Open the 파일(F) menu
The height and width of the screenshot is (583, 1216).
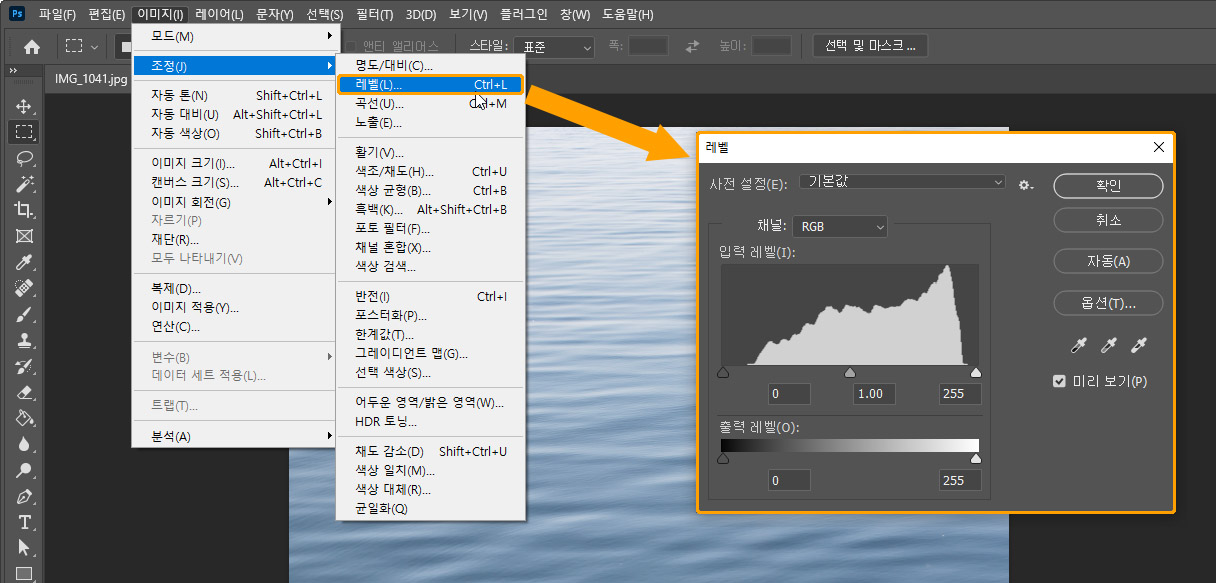pos(56,14)
